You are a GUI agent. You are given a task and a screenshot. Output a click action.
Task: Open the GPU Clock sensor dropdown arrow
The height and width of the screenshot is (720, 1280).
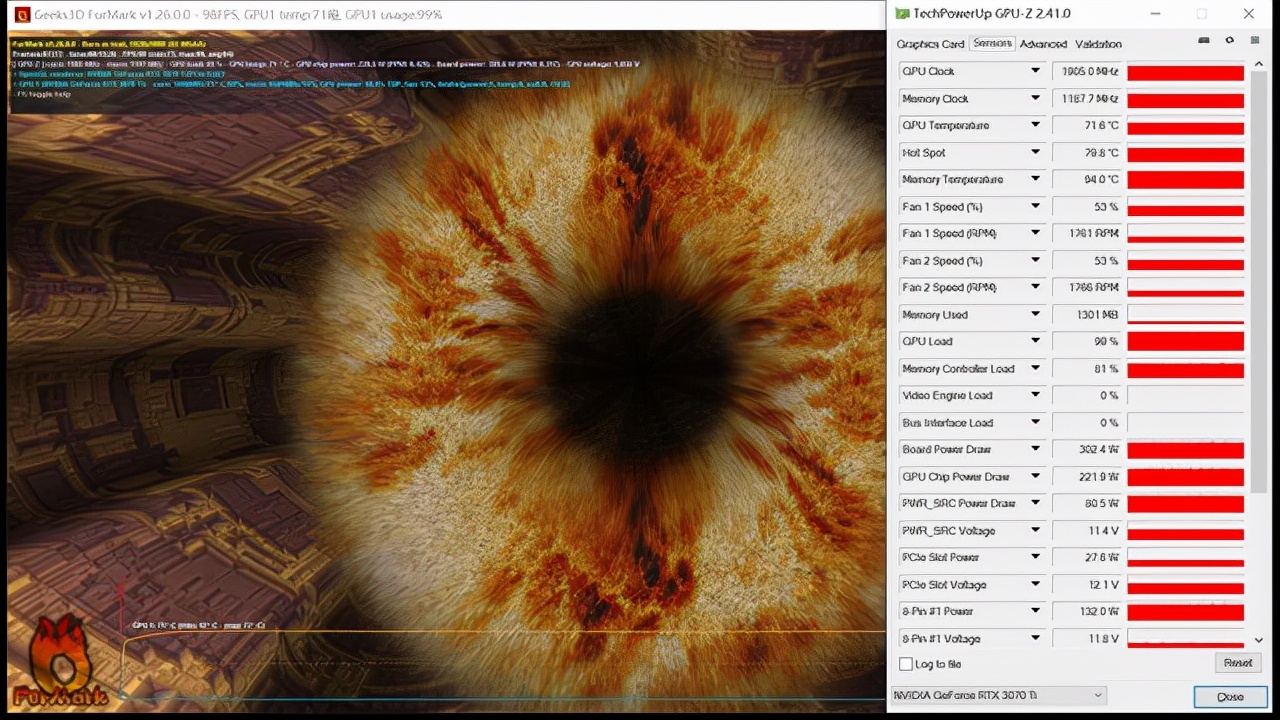[x=1035, y=71]
